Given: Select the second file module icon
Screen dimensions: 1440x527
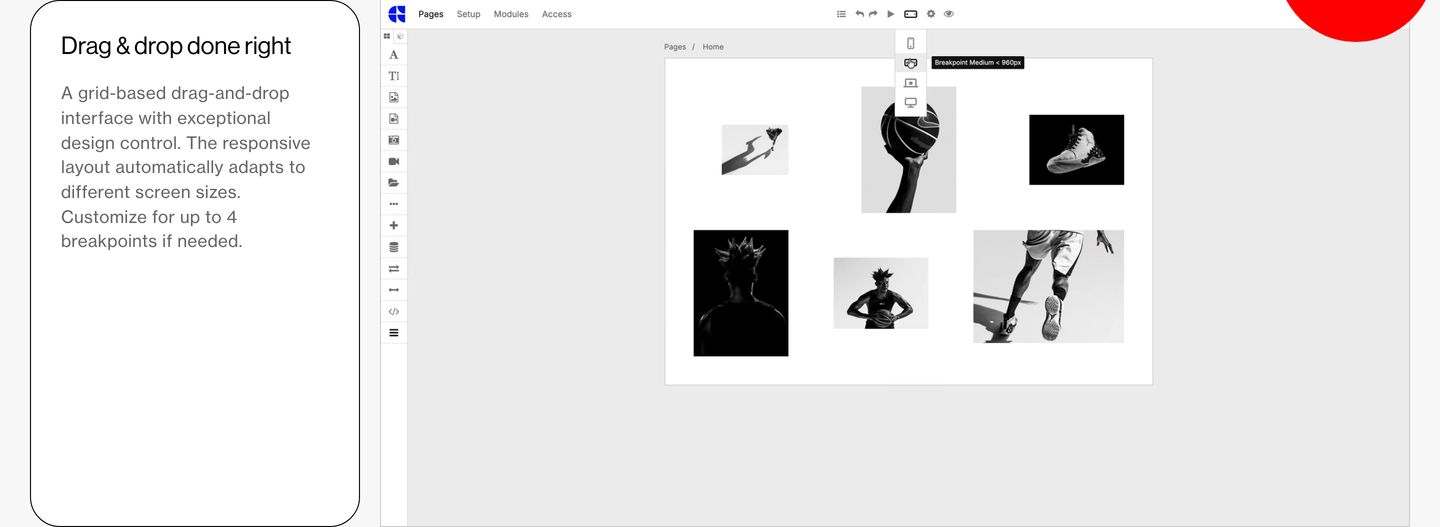Looking at the screenshot, I should 394,119.
